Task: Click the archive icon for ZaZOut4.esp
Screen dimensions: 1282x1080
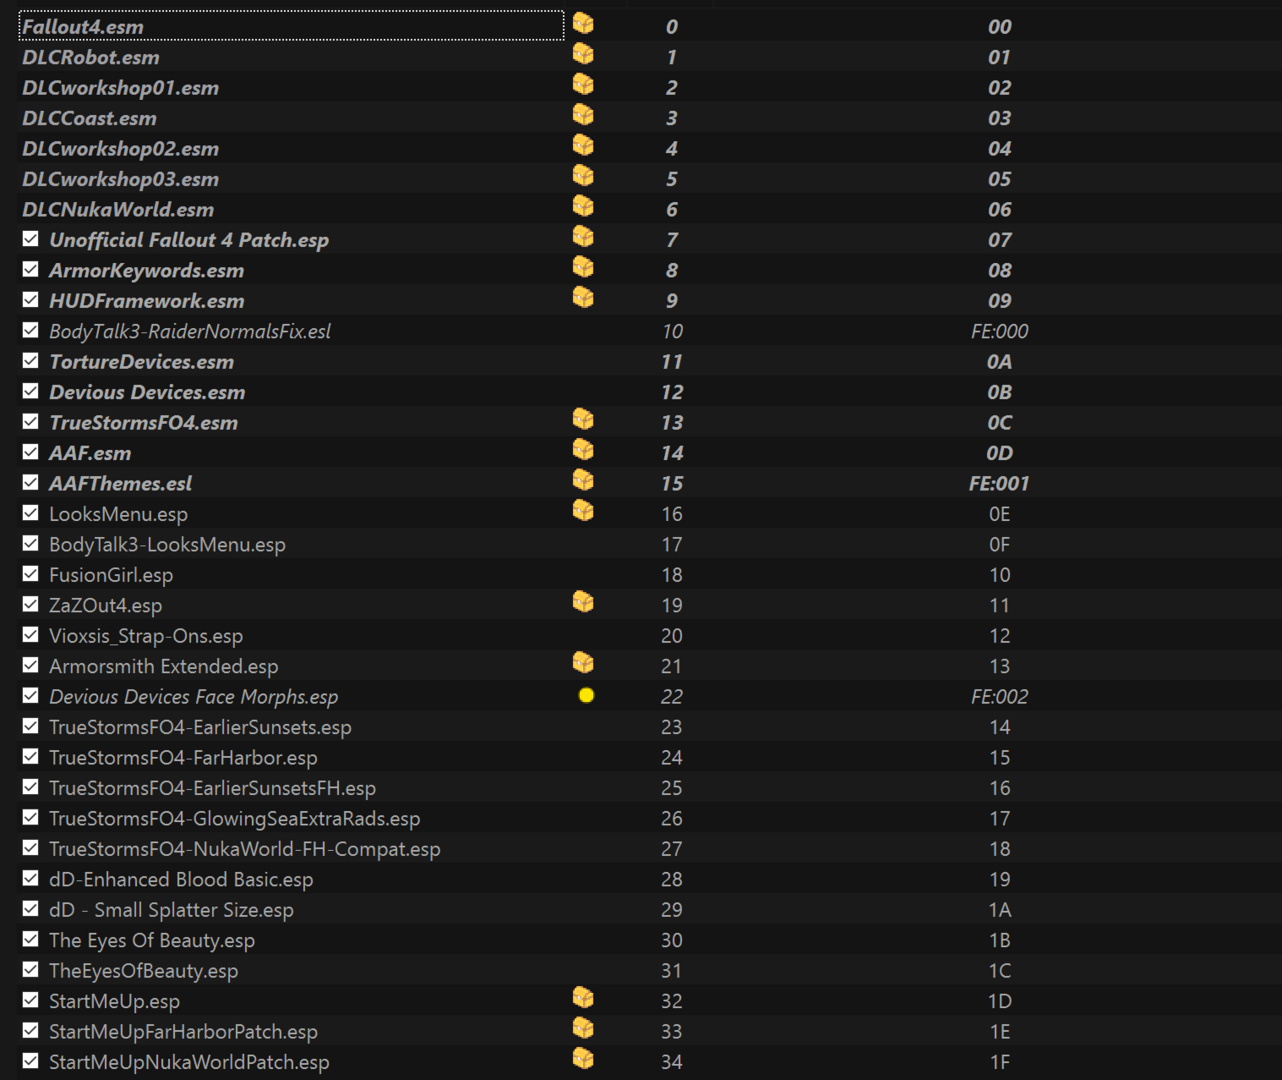Action: pyautogui.click(x=583, y=601)
